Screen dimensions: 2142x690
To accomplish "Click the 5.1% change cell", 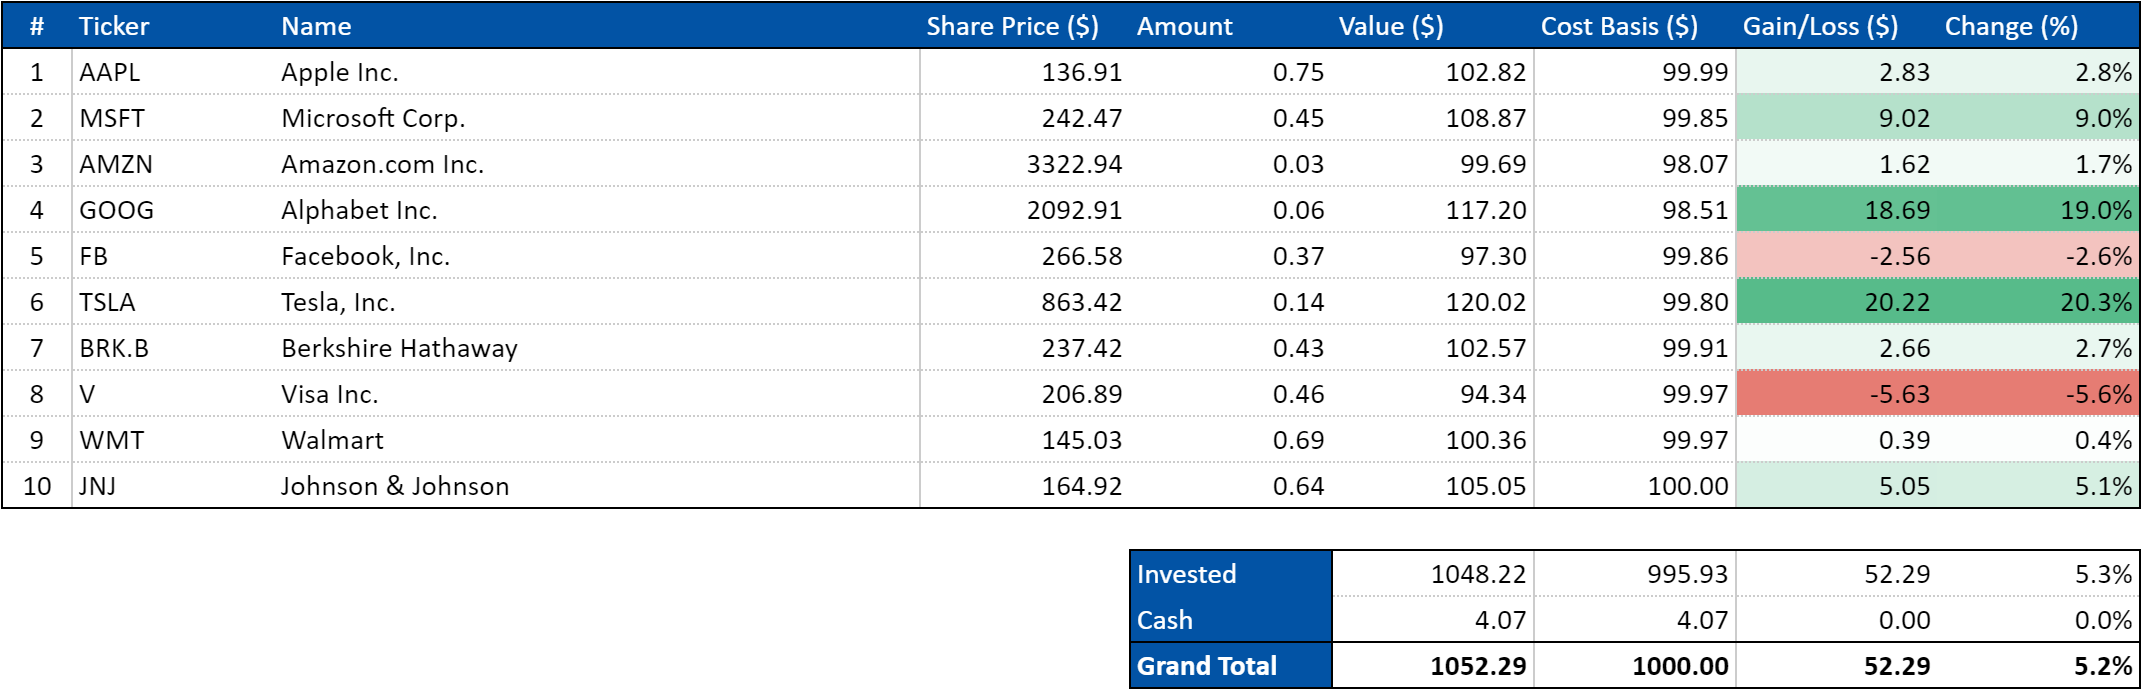I will point(2038,486).
